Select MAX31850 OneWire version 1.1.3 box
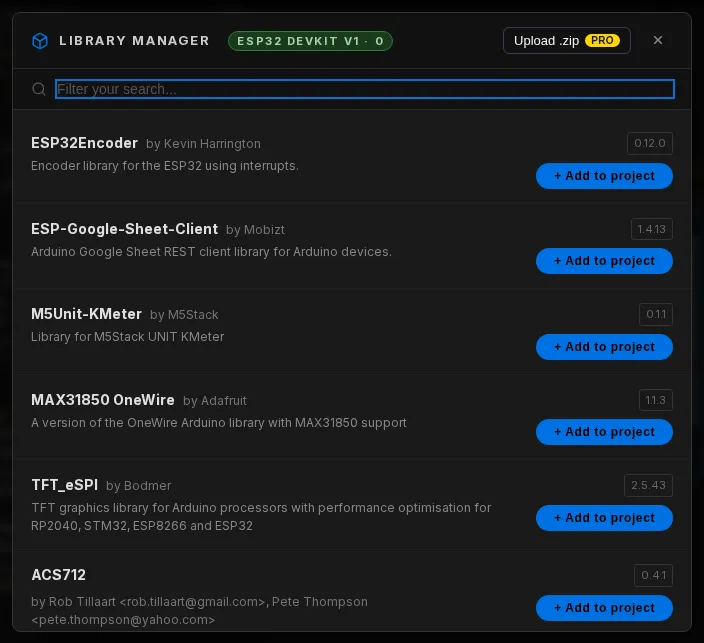704x643 pixels. coord(656,400)
